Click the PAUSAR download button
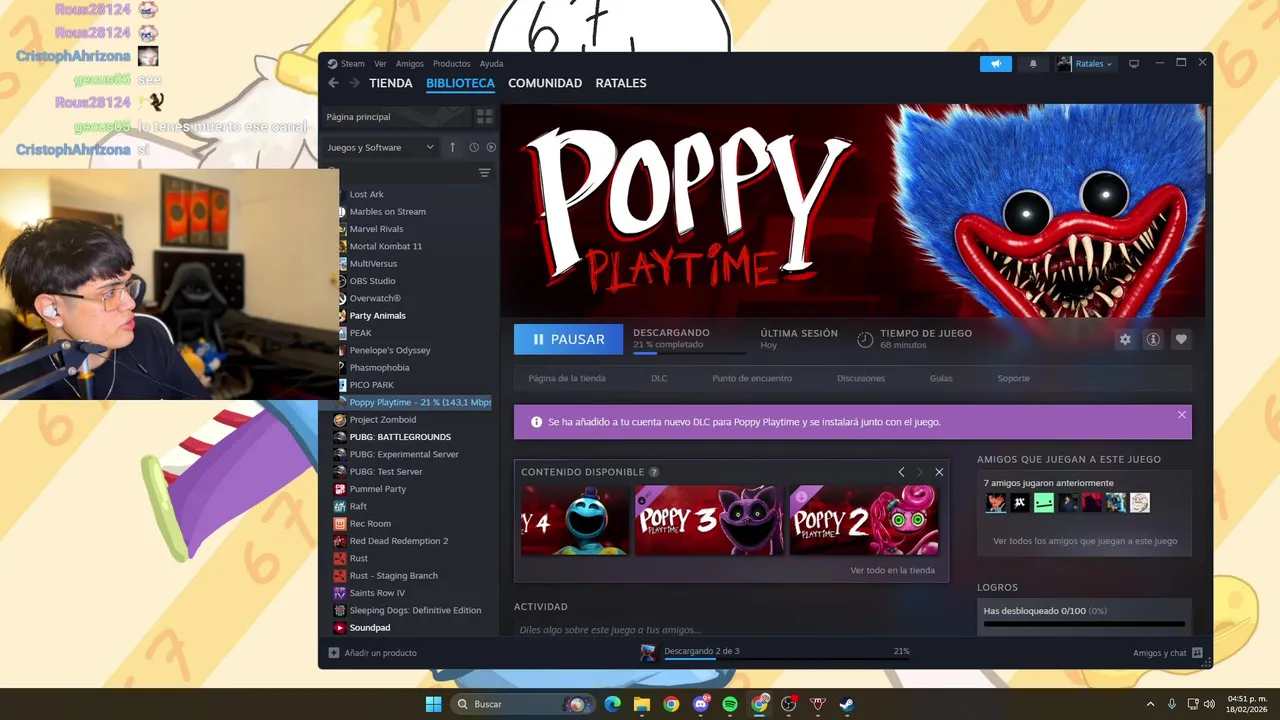 pos(568,339)
